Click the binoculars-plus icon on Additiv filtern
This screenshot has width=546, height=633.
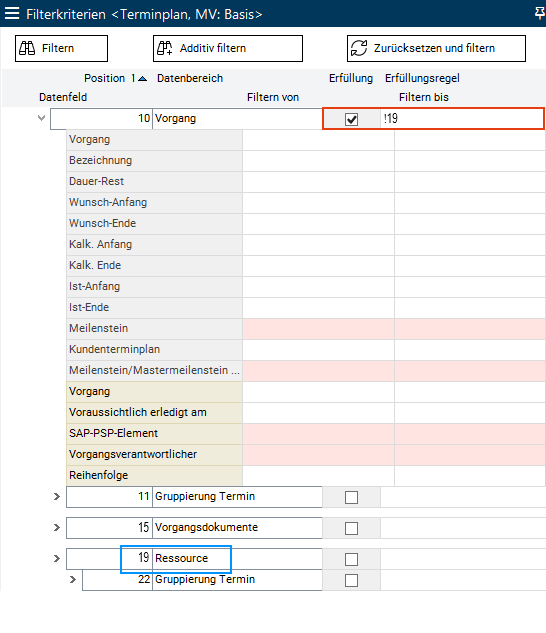pyautogui.click(x=164, y=48)
